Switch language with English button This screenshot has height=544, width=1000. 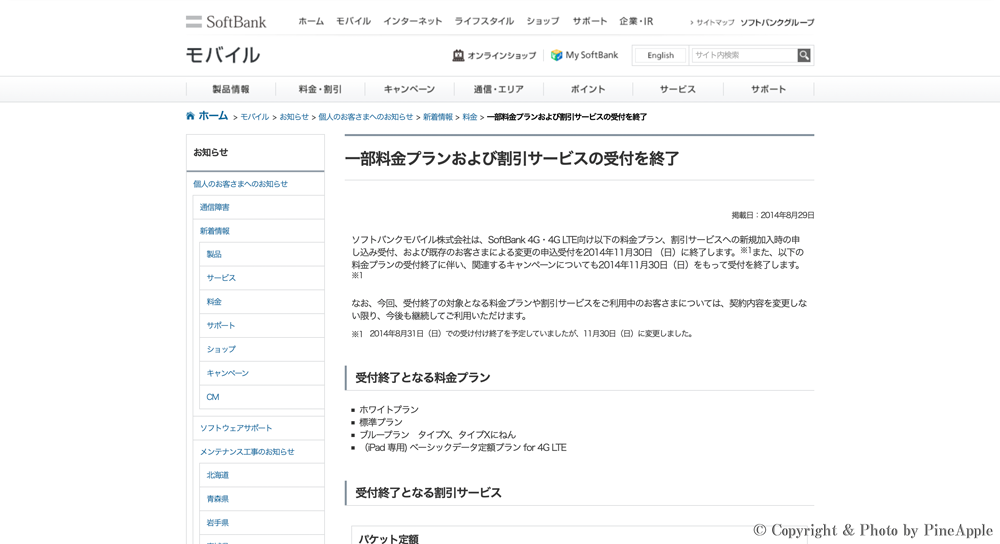click(660, 55)
